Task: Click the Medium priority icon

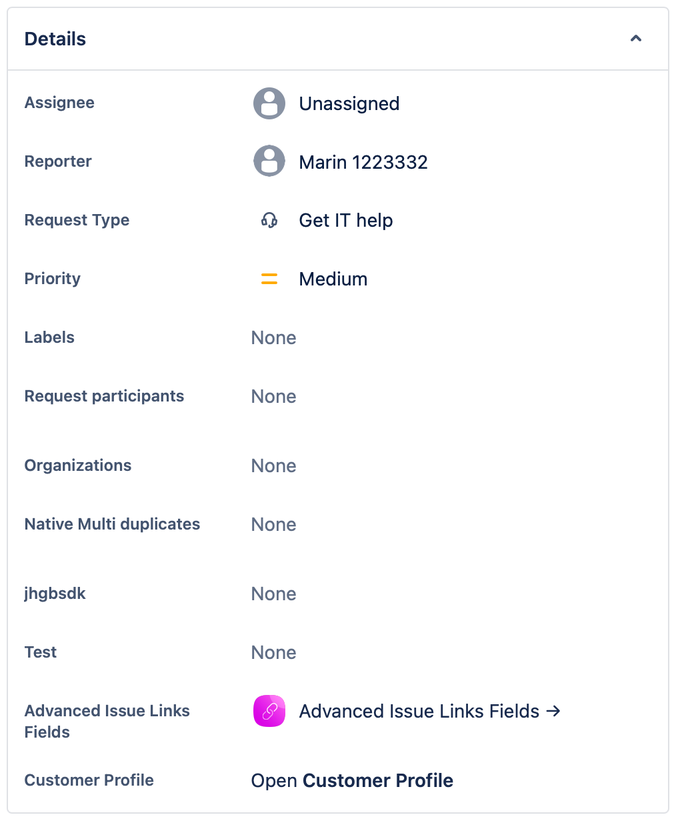Action: 269,279
